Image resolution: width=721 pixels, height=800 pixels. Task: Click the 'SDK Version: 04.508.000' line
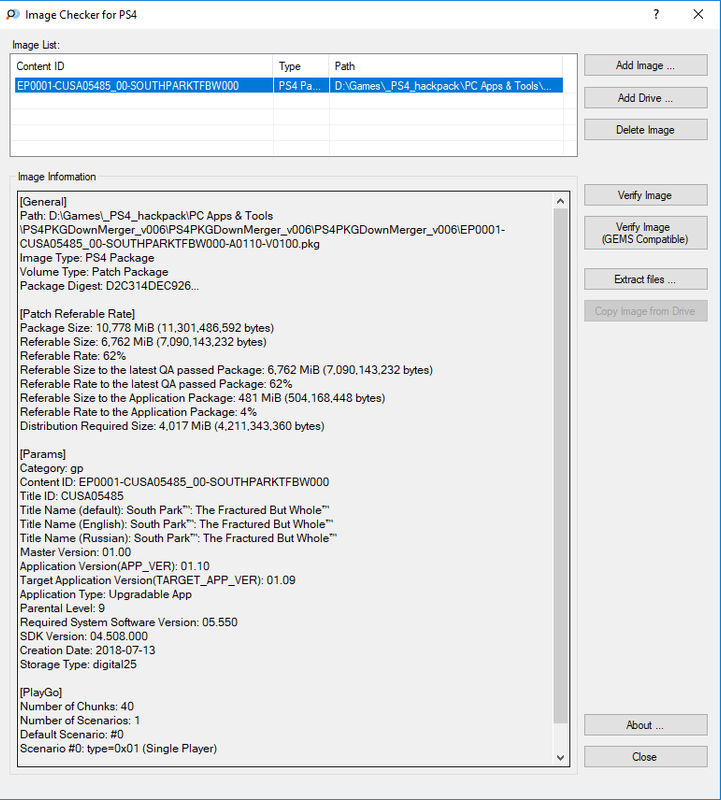pos(84,637)
